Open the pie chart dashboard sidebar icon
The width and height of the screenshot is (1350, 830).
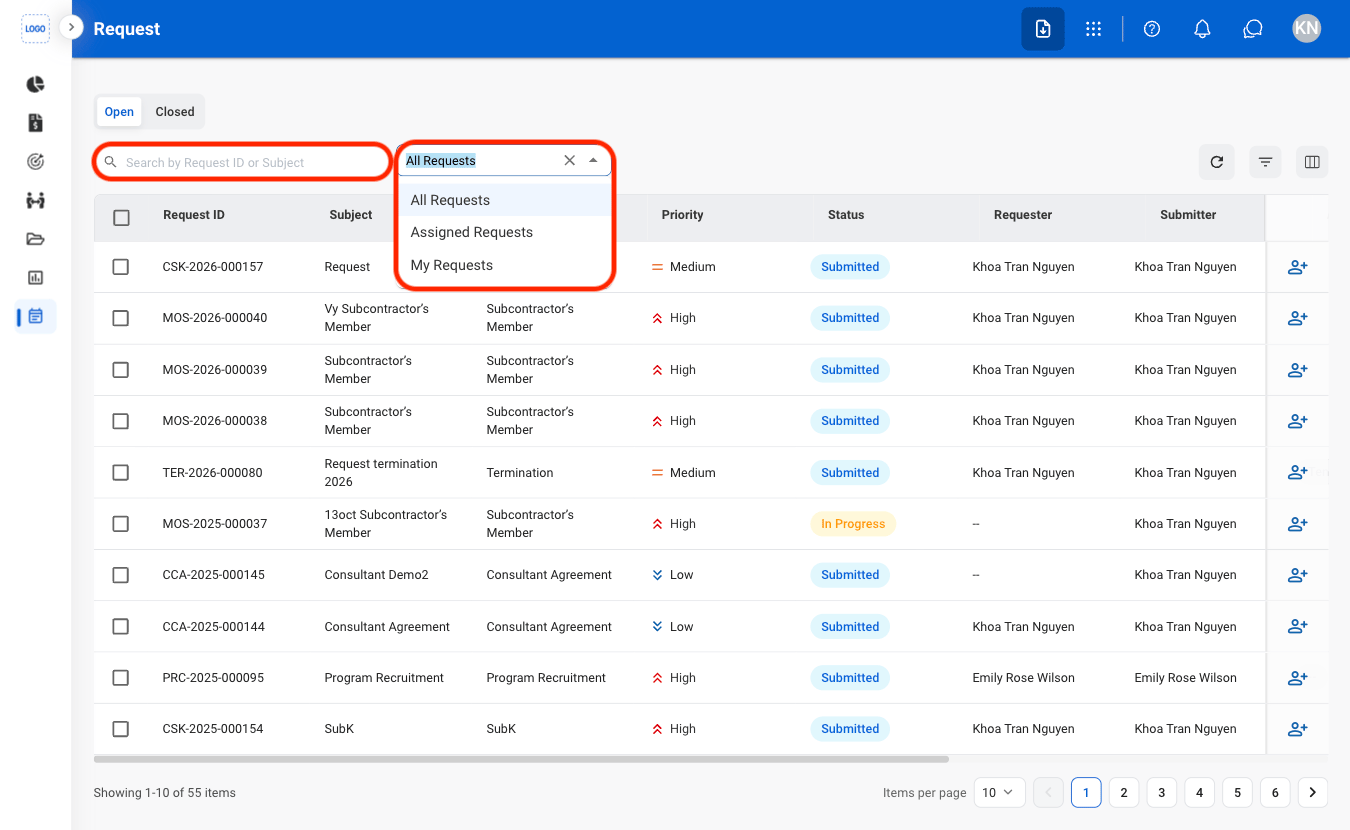point(35,84)
